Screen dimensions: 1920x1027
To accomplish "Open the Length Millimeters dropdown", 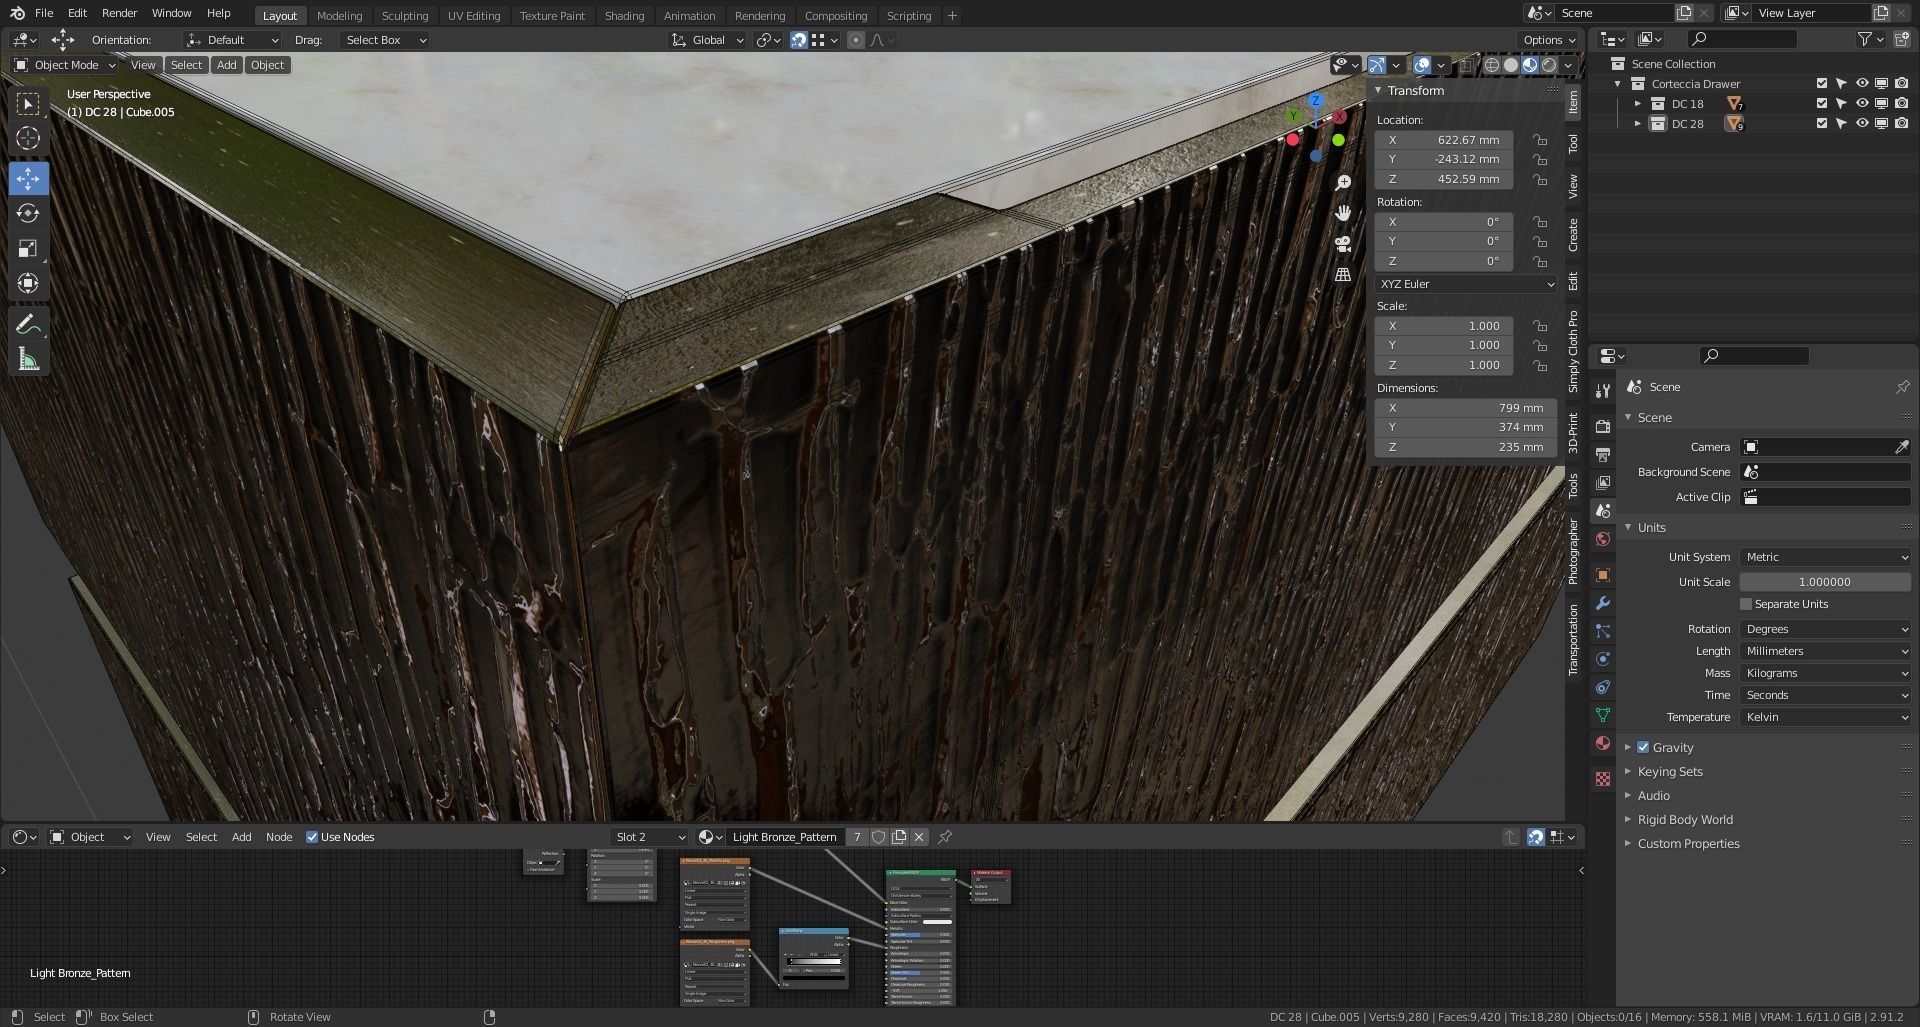I will 1826,651.
